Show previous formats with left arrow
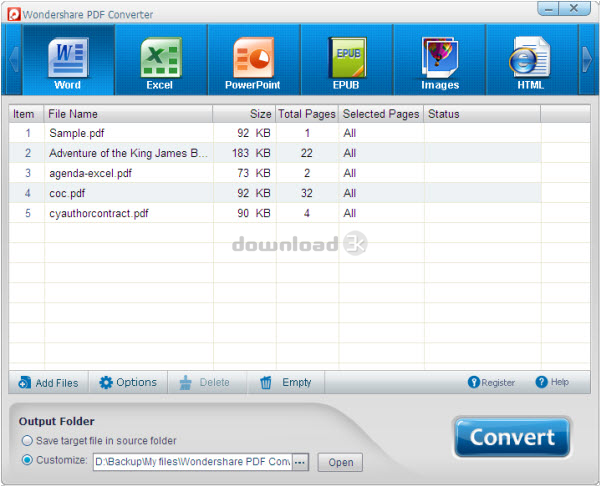Viewport: 600px width, 486px height. (x=14, y=60)
